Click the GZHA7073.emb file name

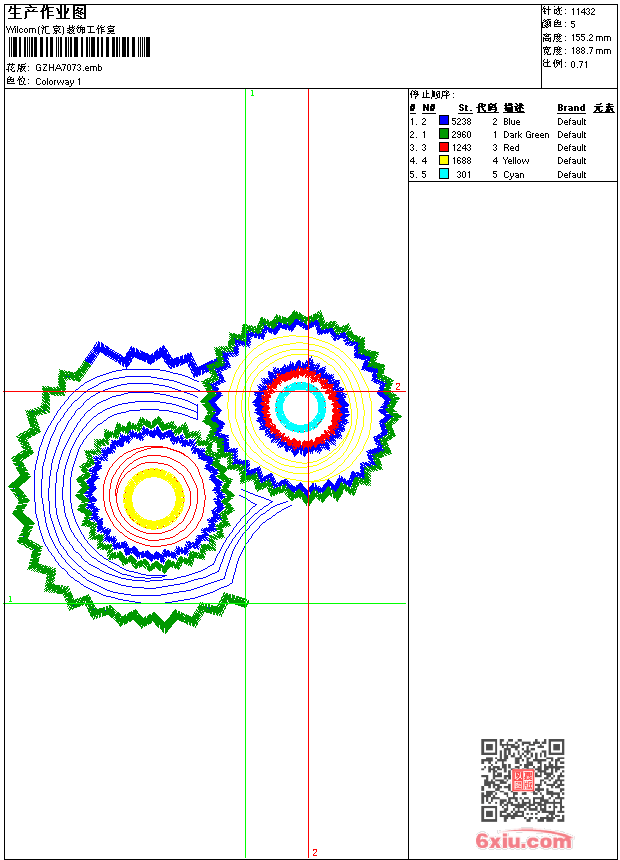(x=68, y=67)
